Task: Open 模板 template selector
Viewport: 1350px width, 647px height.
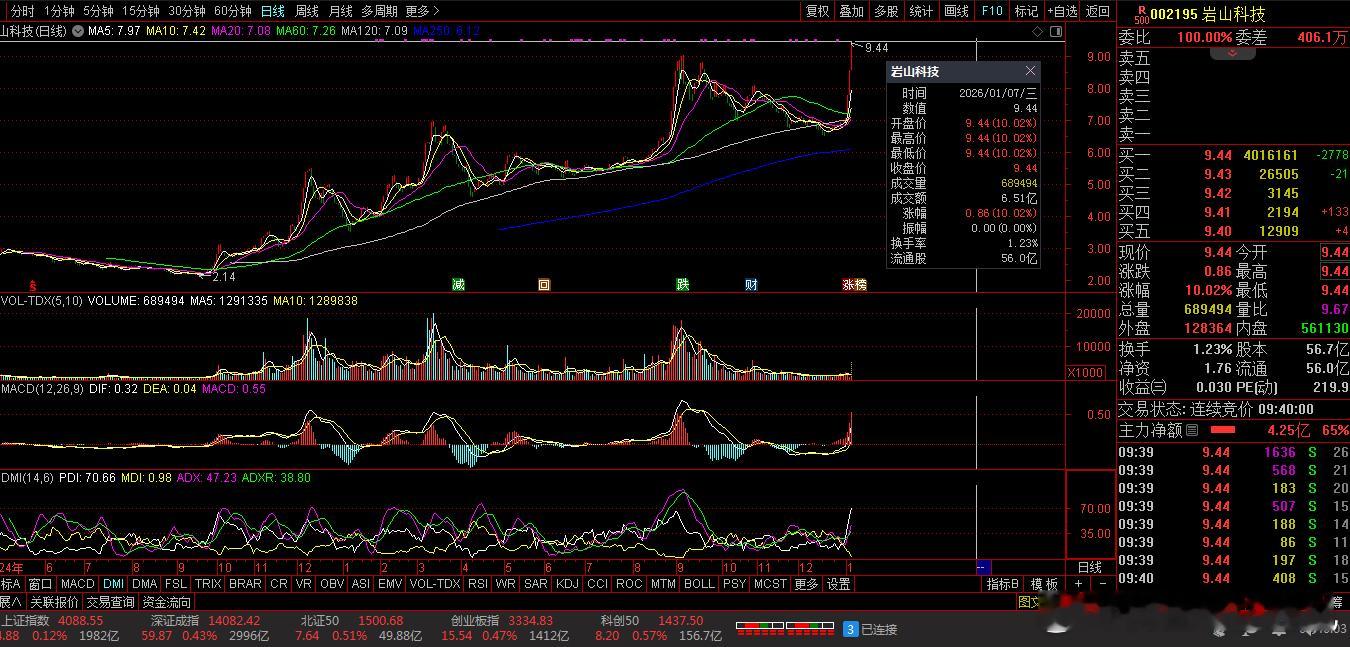Action: [1044, 584]
